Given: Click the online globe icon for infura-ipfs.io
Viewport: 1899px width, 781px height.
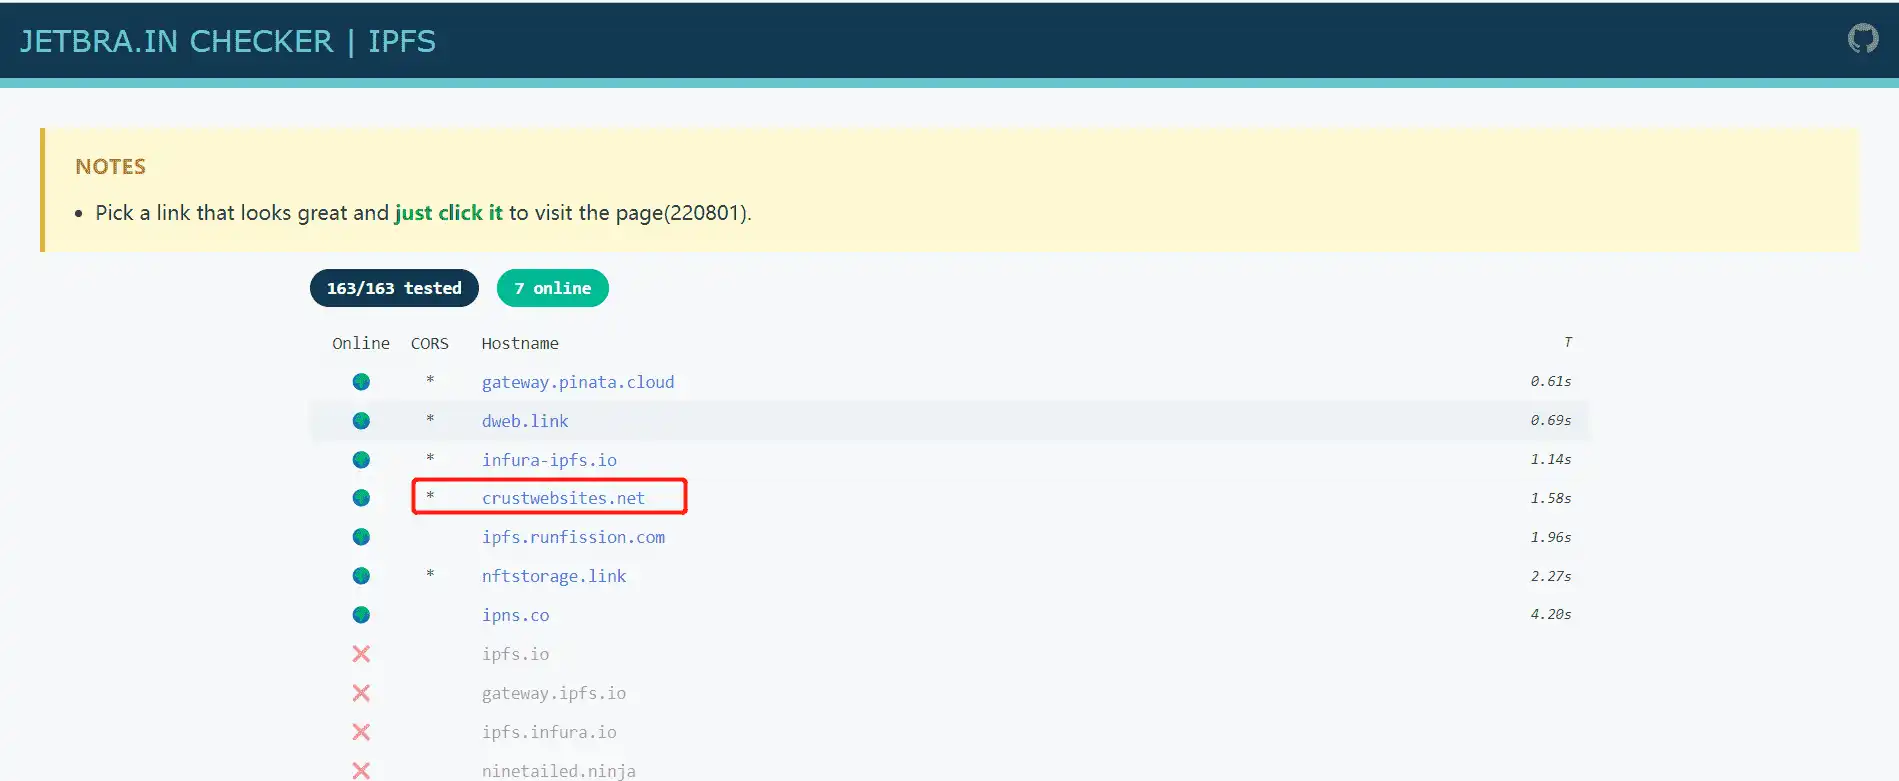Looking at the screenshot, I should 361,460.
